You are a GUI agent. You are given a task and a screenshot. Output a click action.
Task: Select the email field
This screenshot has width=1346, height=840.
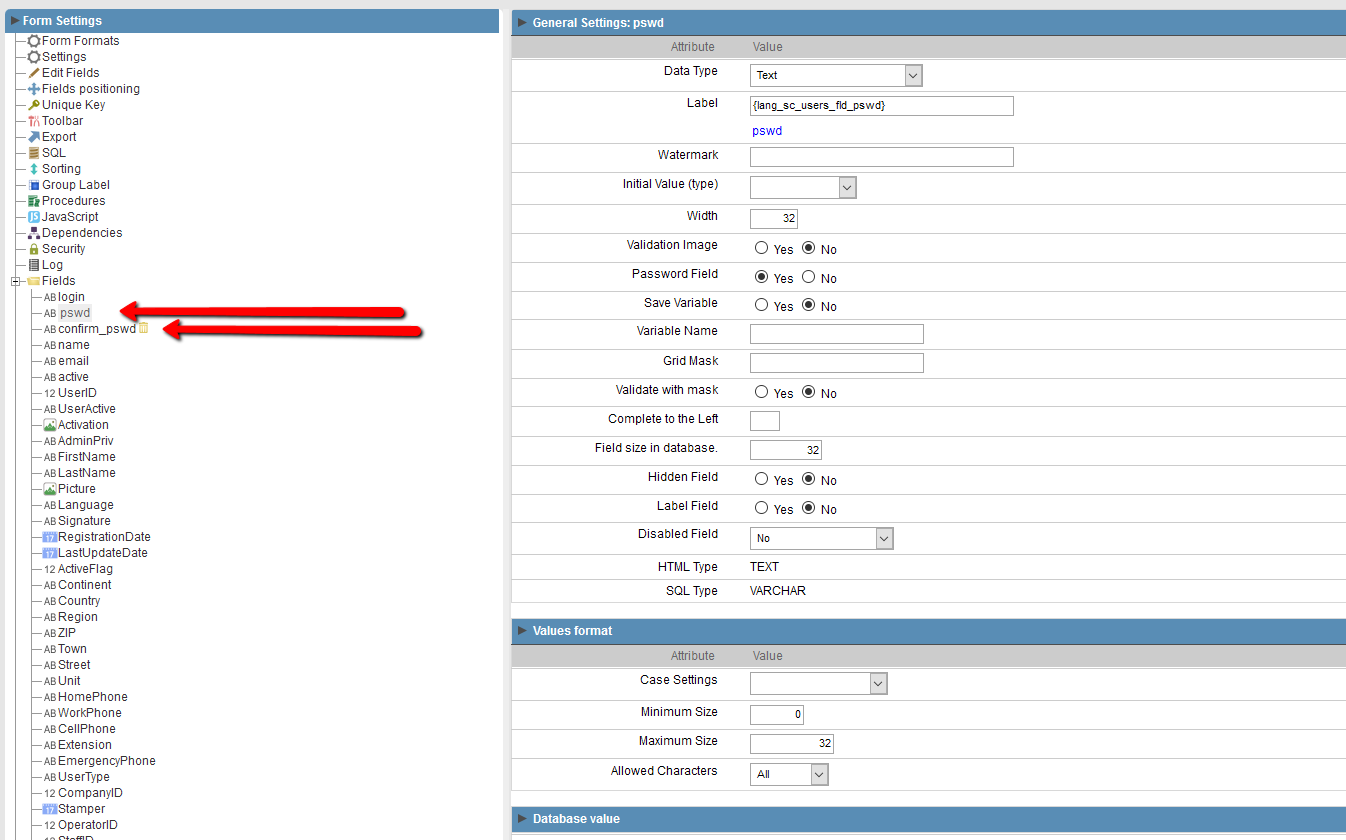coord(73,361)
